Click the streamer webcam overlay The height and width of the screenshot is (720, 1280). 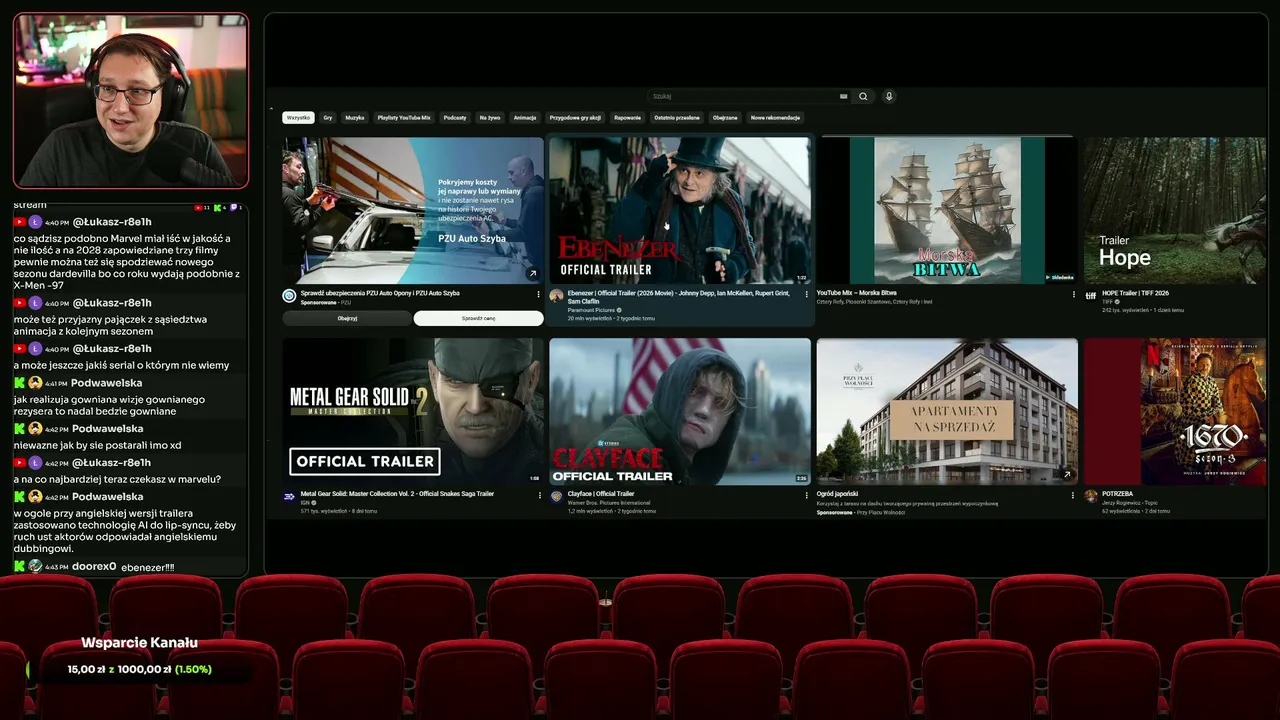point(131,100)
